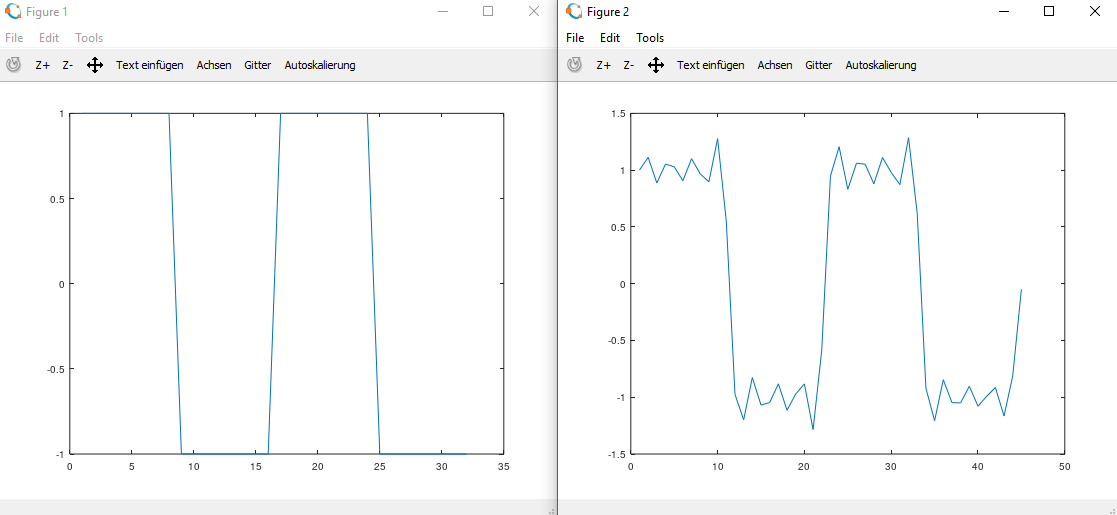Toggle Achsen in Figure 1 toolbar
The image size is (1117, 515).
pyautogui.click(x=214, y=65)
